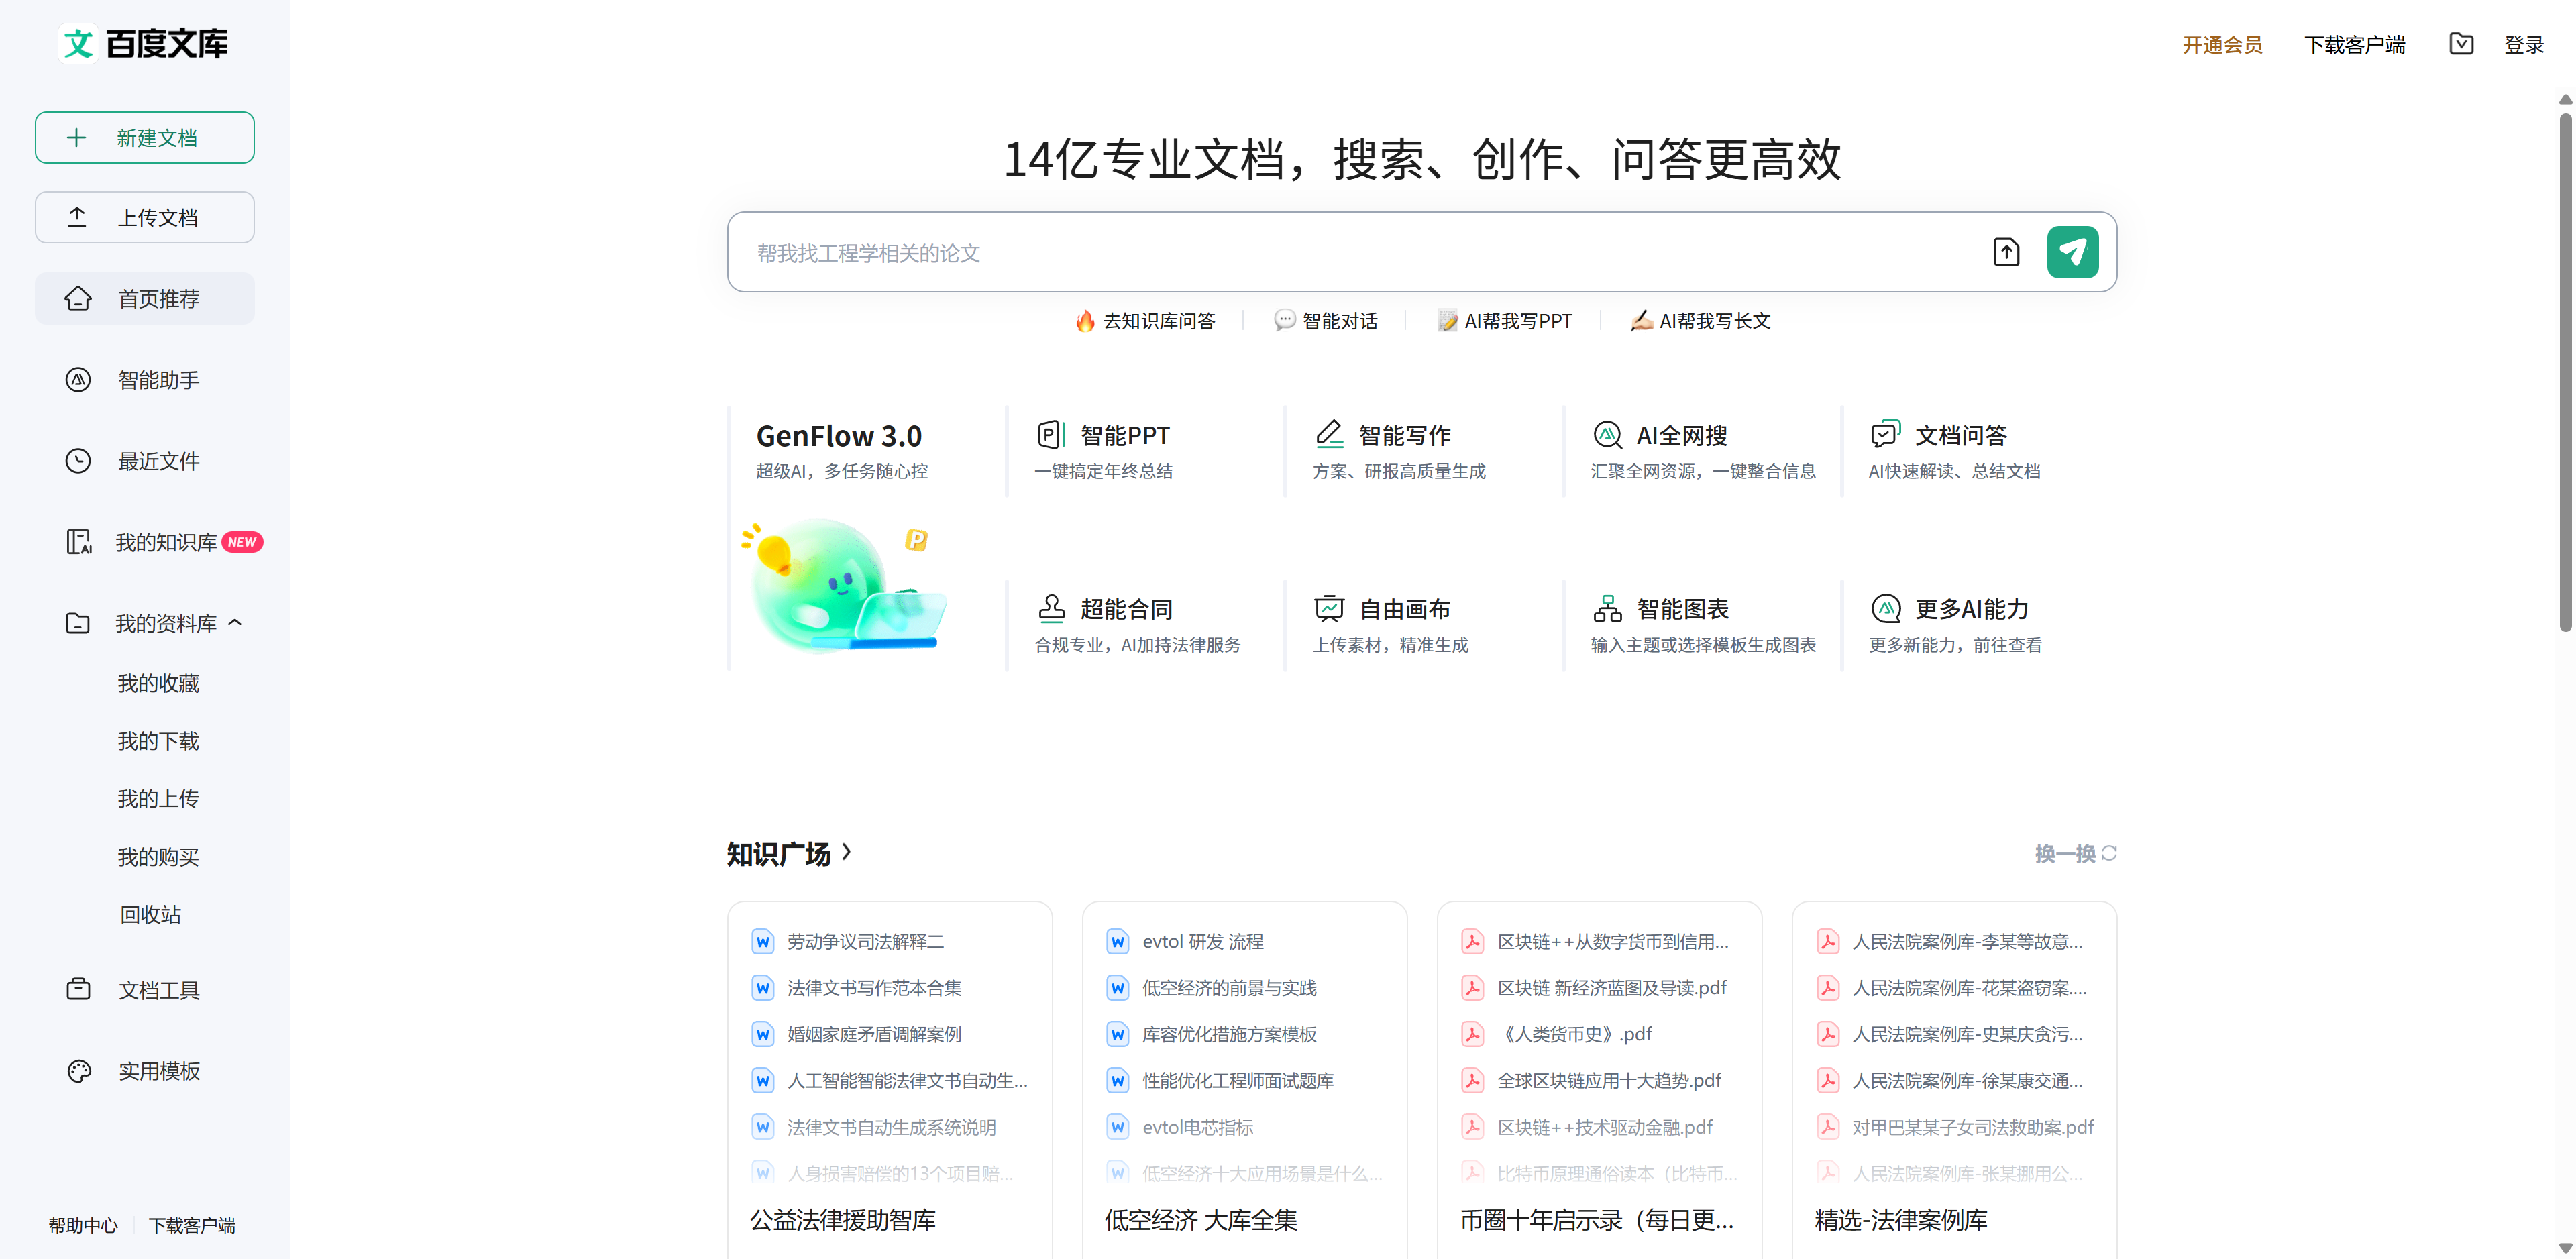This screenshot has width=2576, height=1259.
Task: Go to 我的收藏 under 我的资料库
Action: [x=158, y=683]
